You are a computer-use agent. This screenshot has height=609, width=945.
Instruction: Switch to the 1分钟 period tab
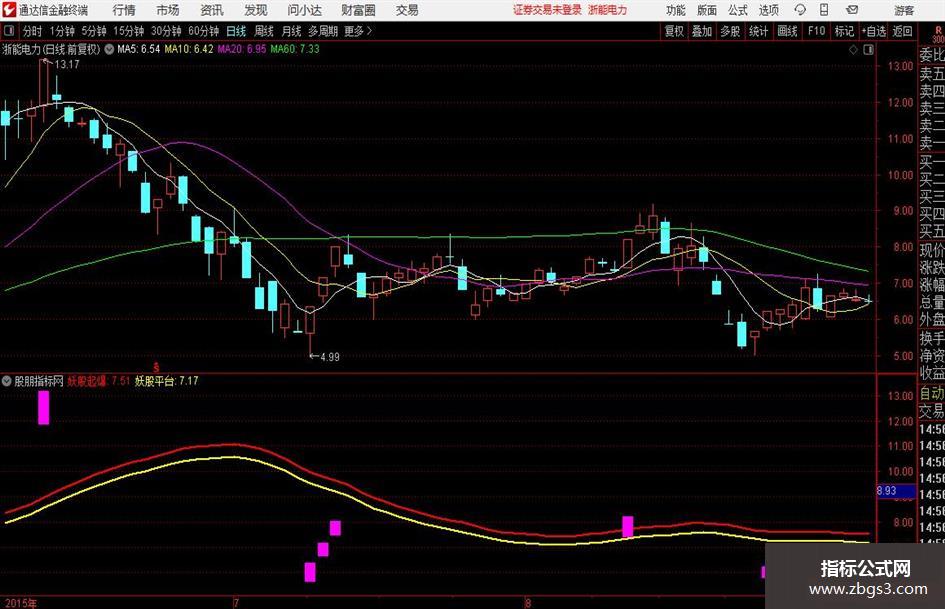[x=61, y=31]
